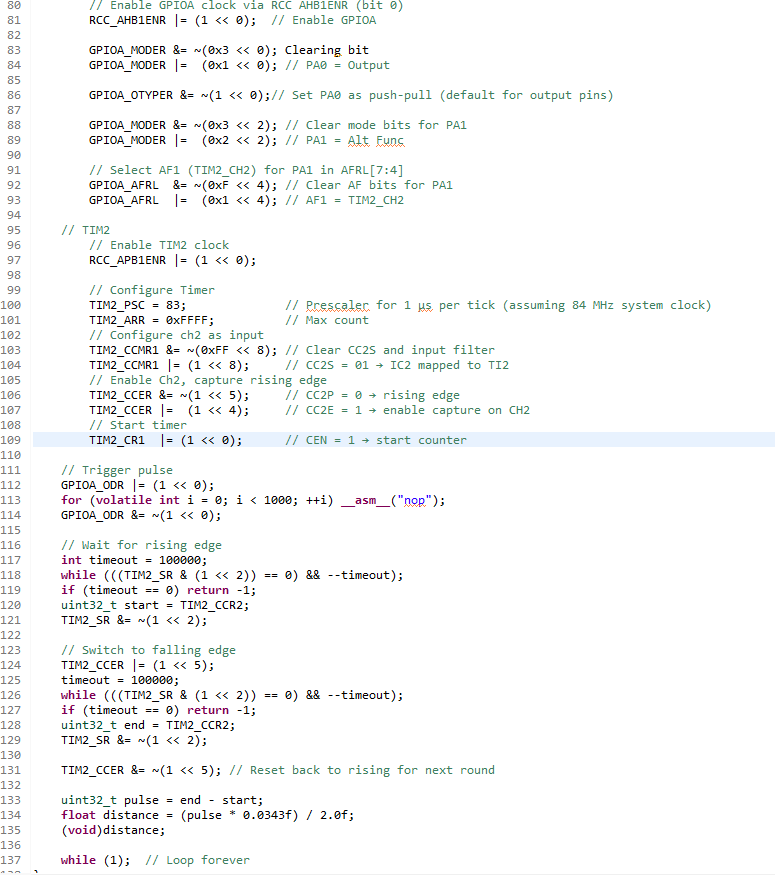
Task: Click the '// Select AF1 (TIM2_CH2)' comment line
Action: pyautogui.click(x=246, y=170)
